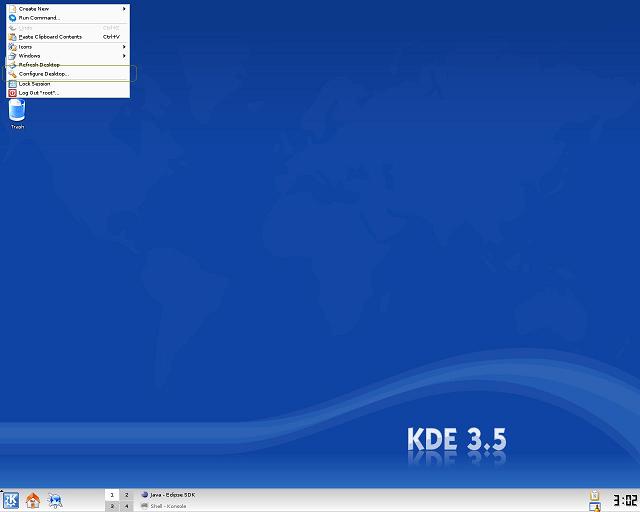640x512 pixels.
Task: Activate Java - Eclipse SDK taskbar entry
Action: [168, 495]
